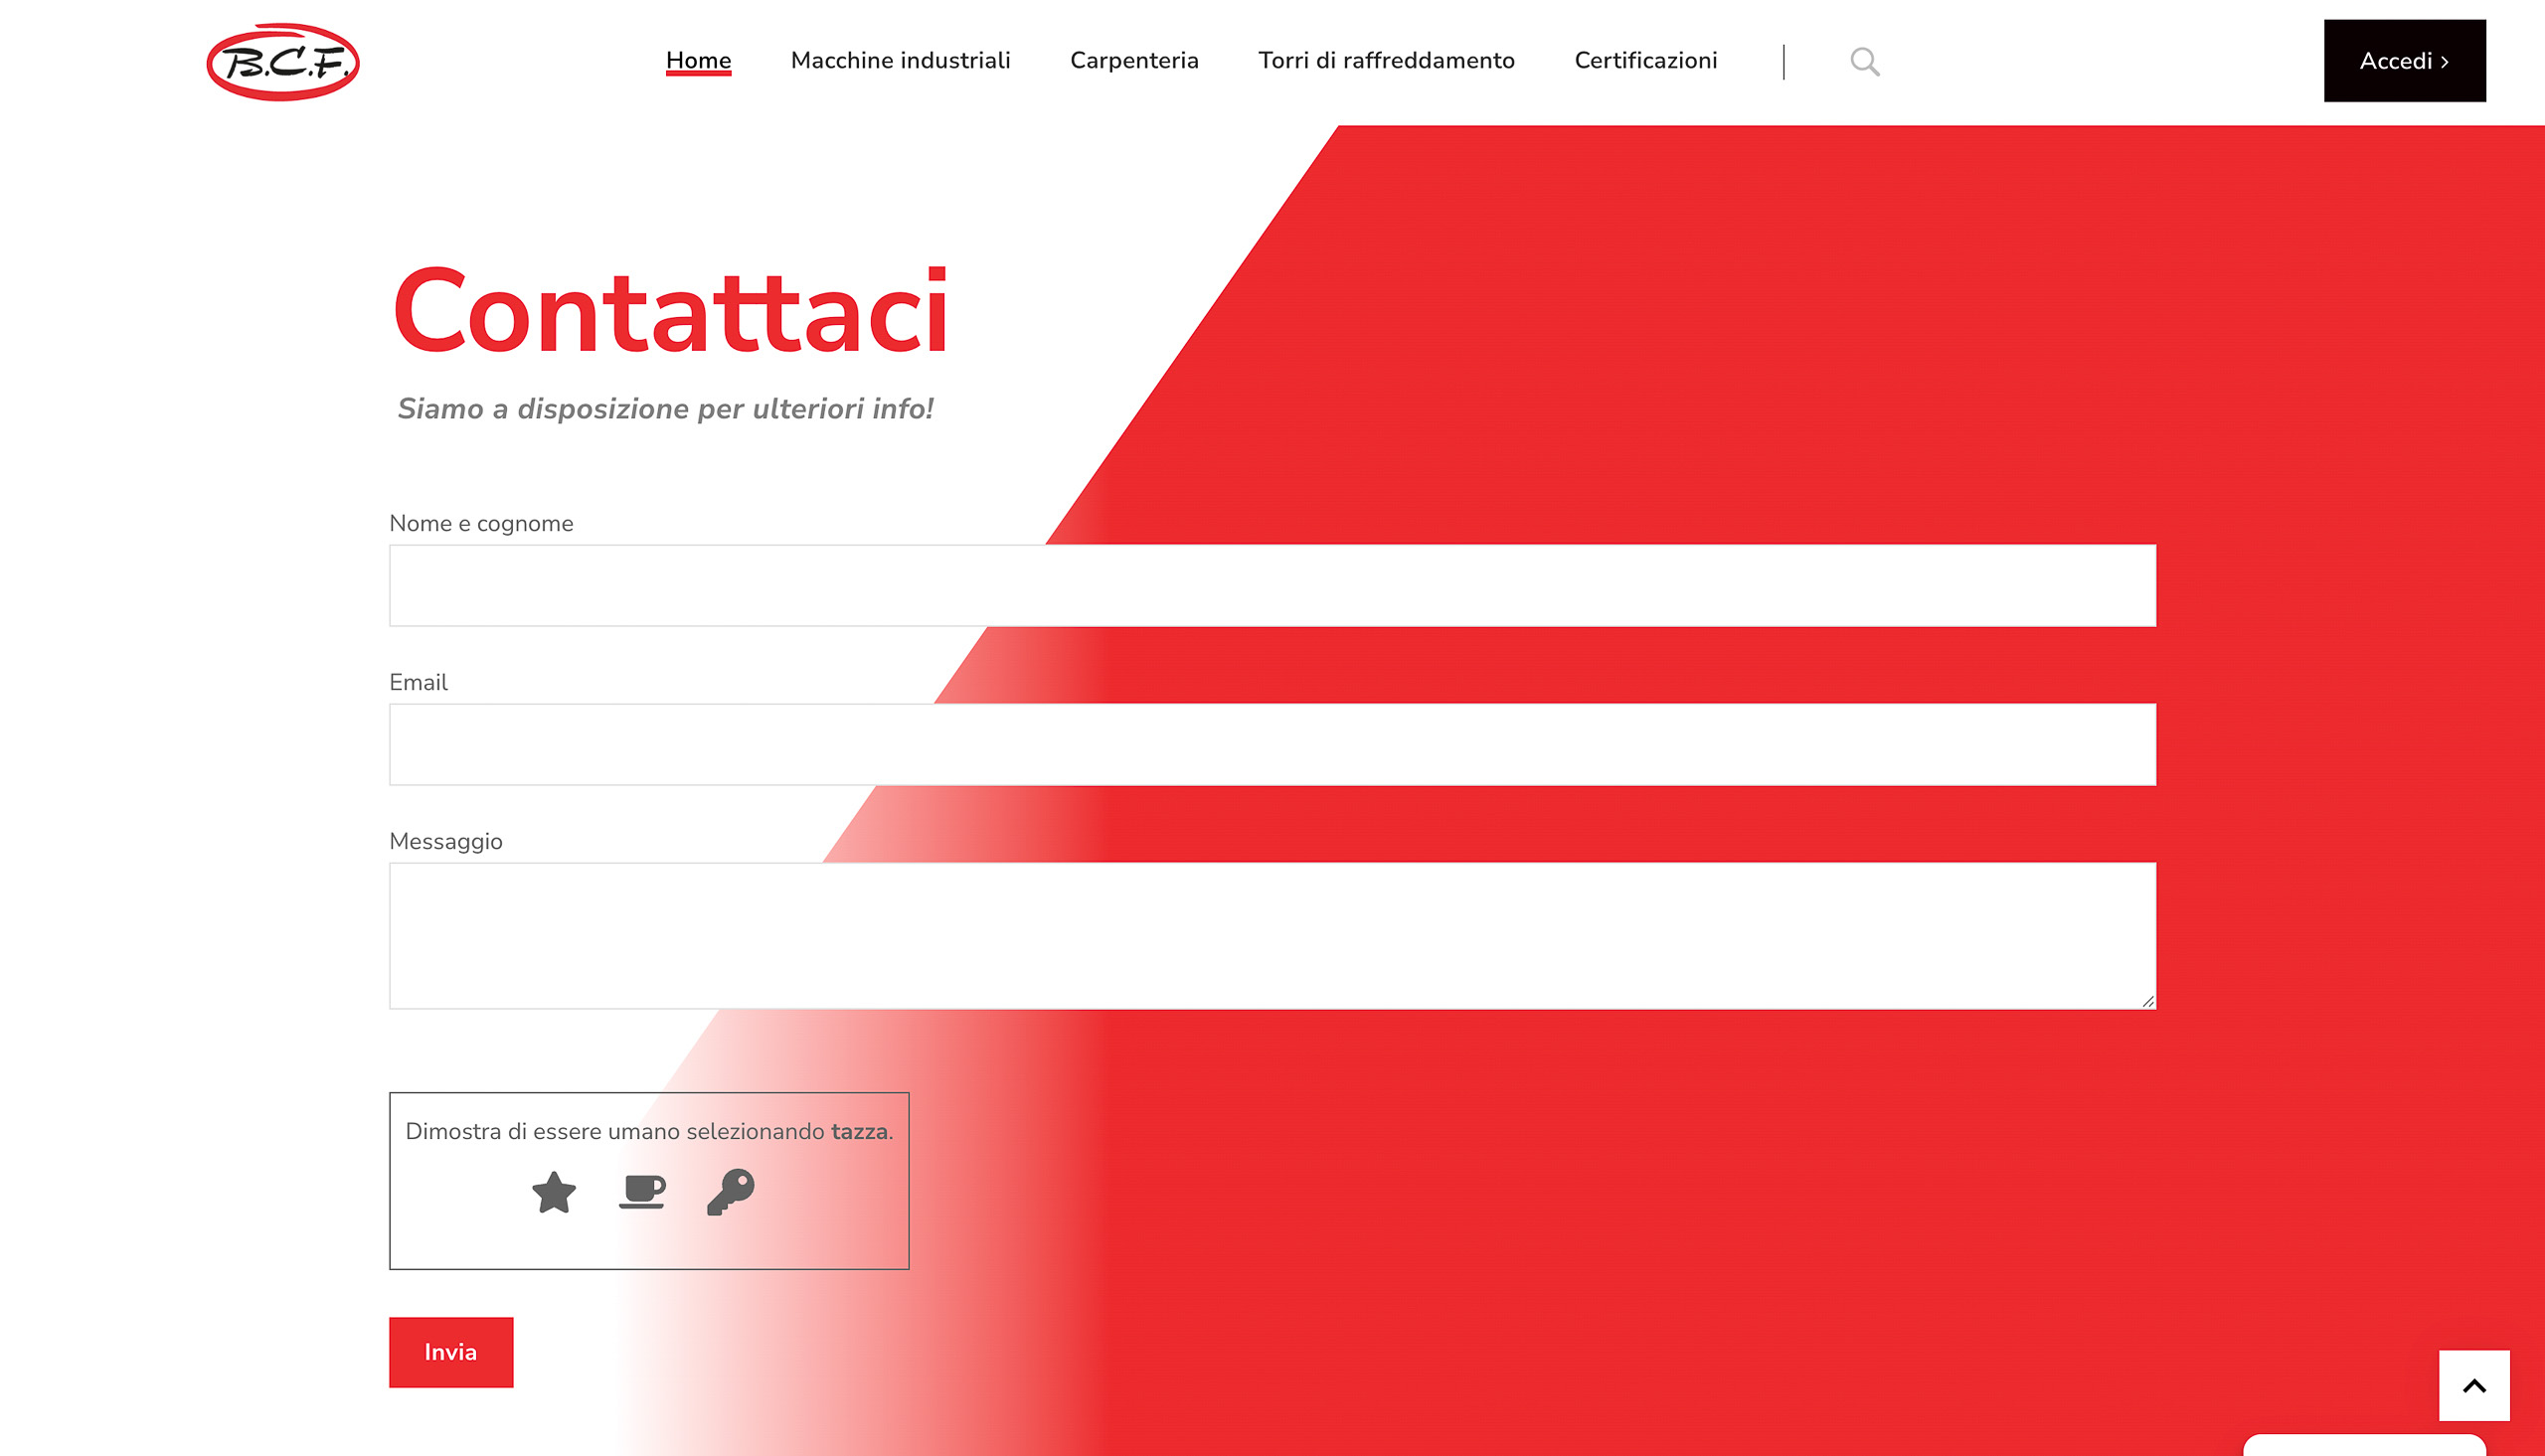Go to Certificazioni page
The image size is (2545, 1456).
[1645, 61]
